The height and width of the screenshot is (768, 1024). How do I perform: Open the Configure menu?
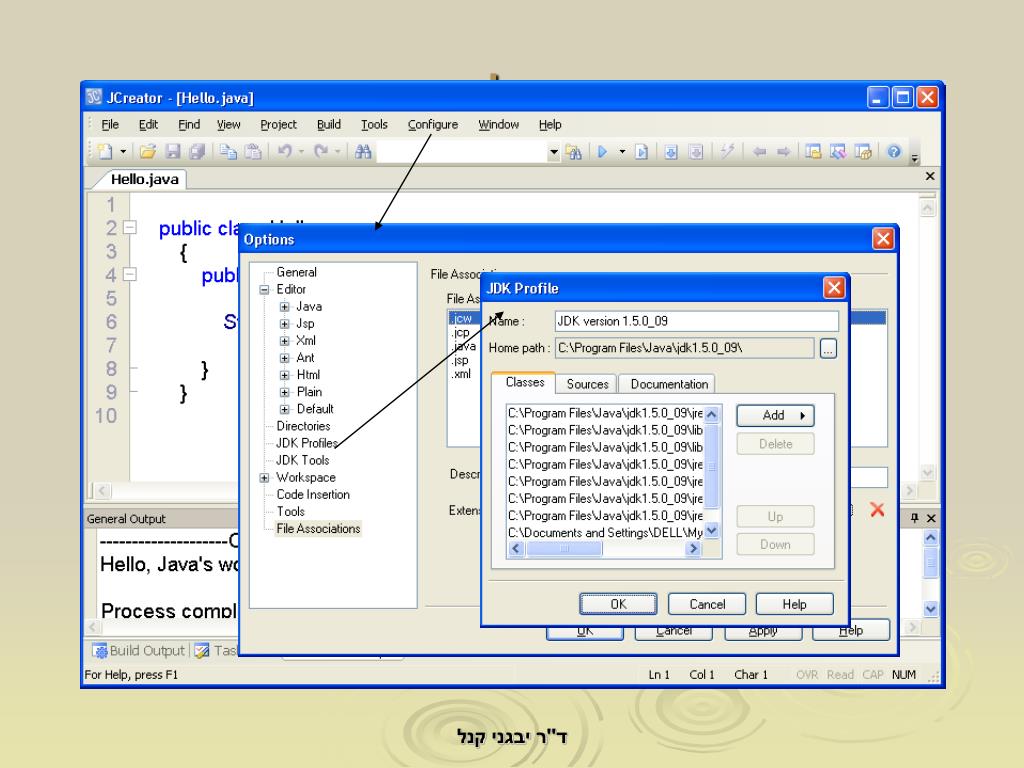click(432, 125)
